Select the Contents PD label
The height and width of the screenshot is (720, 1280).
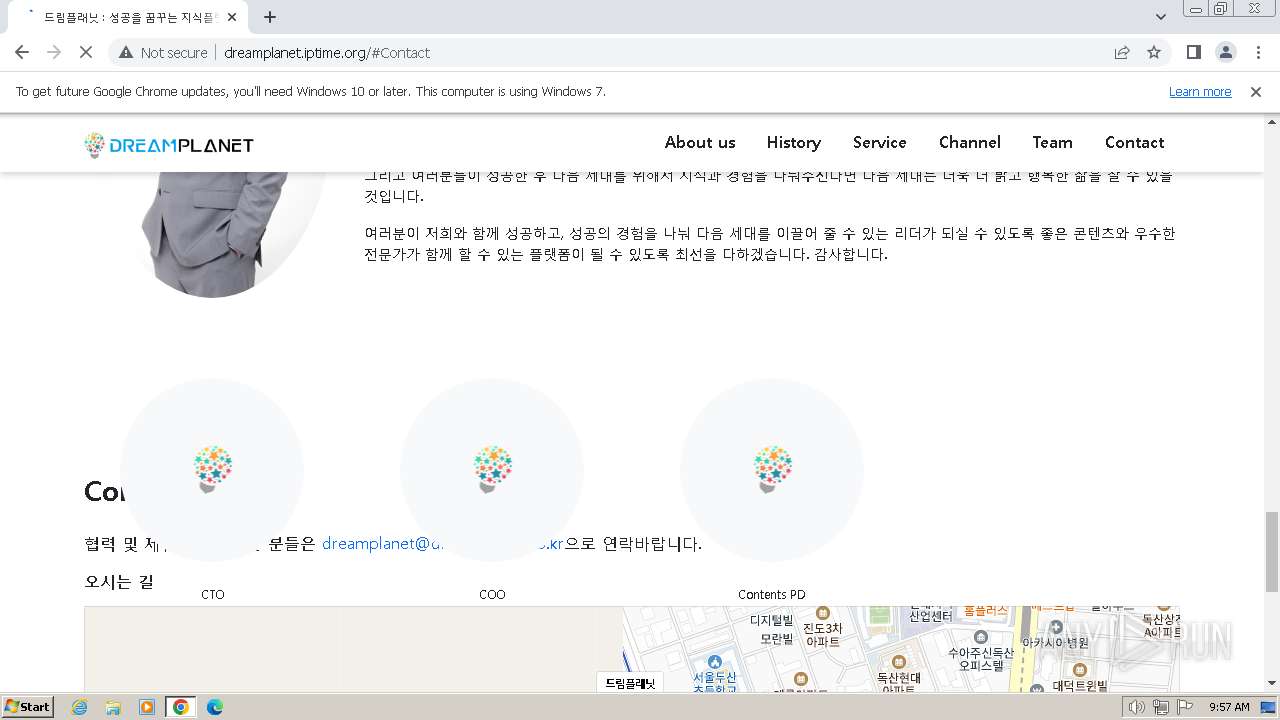click(x=772, y=594)
